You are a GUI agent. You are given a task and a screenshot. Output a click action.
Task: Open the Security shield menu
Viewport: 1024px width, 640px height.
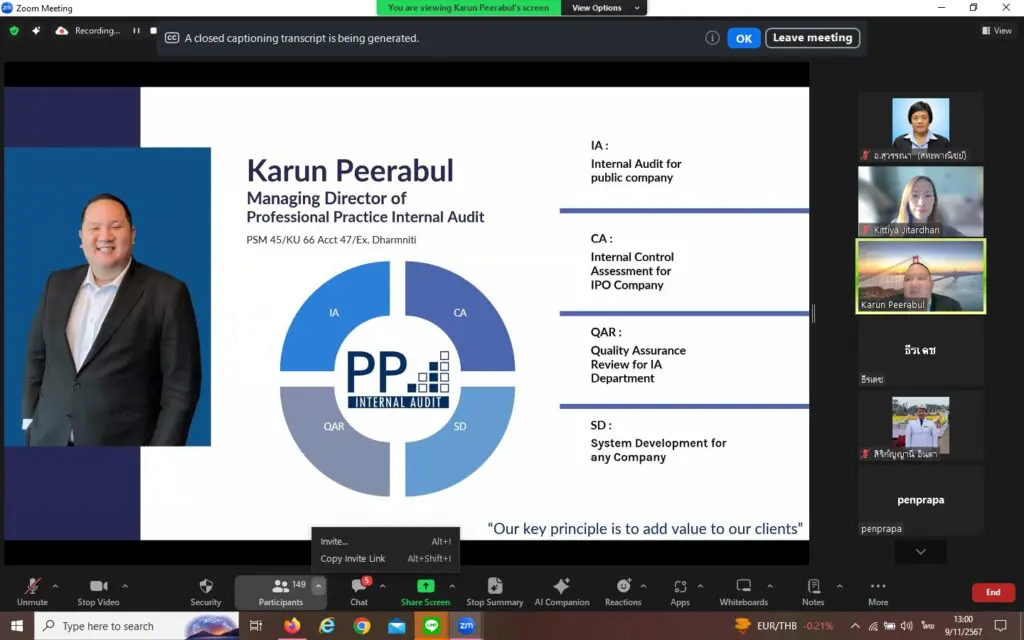206,592
